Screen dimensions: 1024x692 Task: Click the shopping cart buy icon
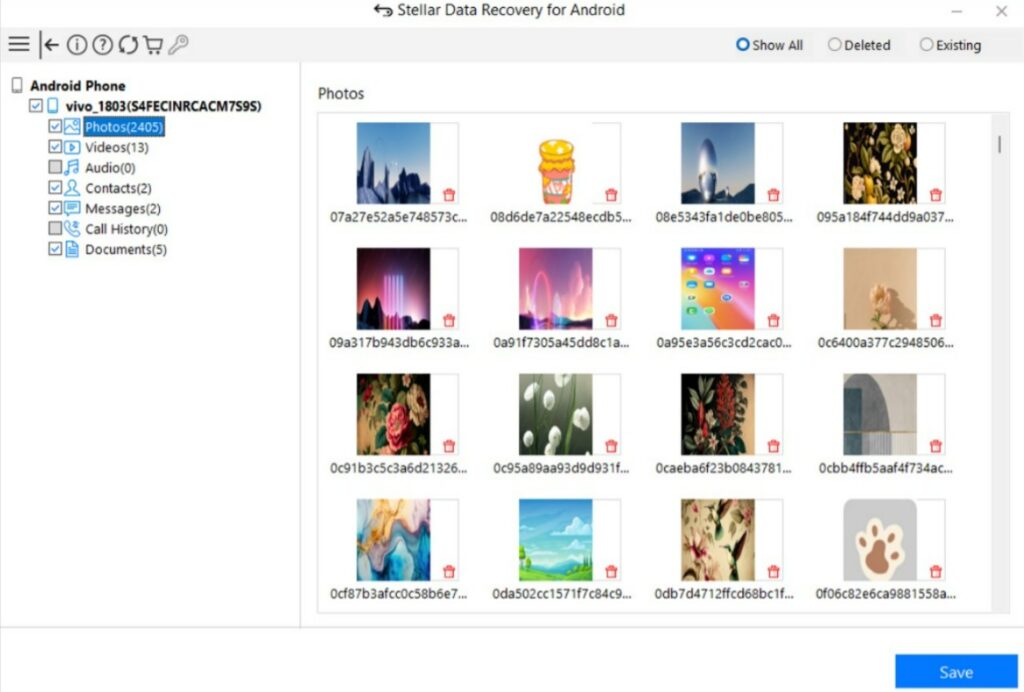pos(153,44)
